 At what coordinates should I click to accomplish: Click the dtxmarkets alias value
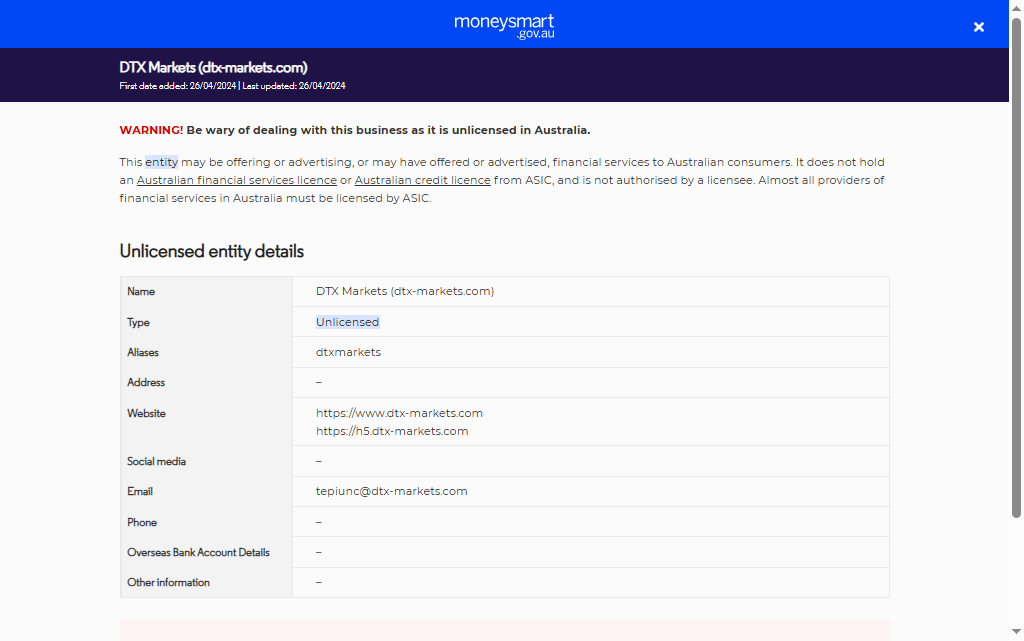pyautogui.click(x=348, y=352)
